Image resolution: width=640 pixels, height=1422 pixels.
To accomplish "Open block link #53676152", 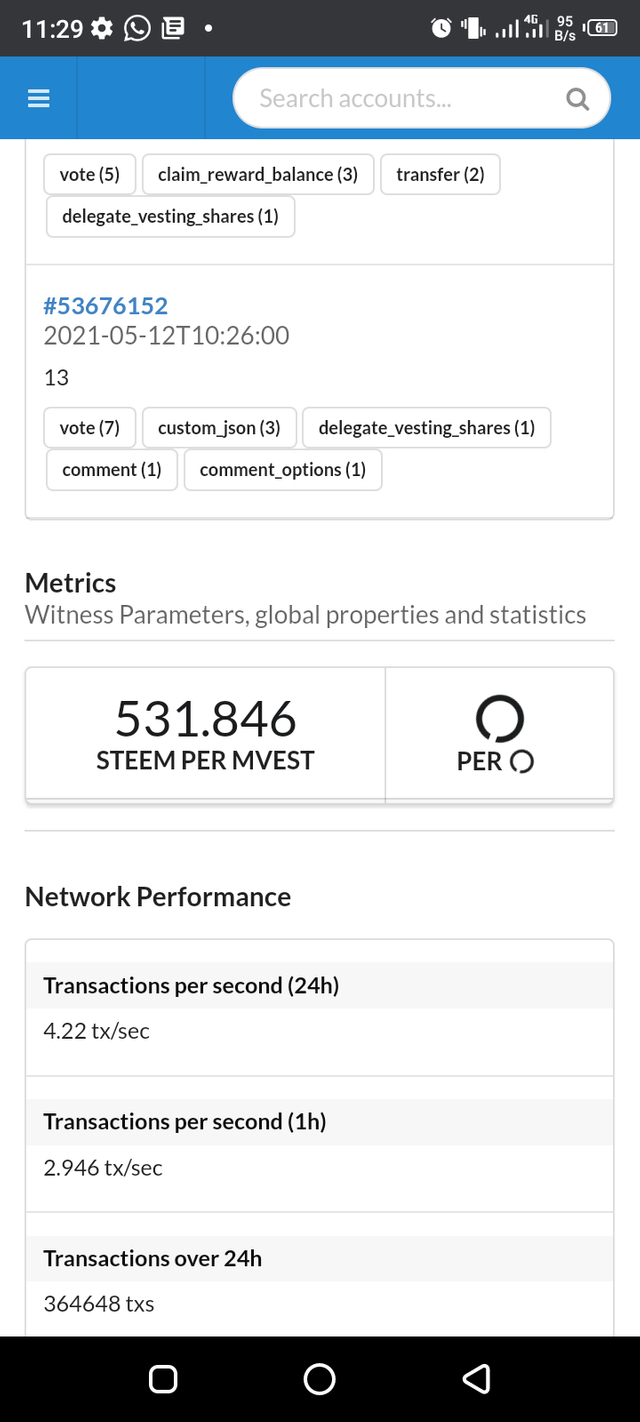I will 105,305.
